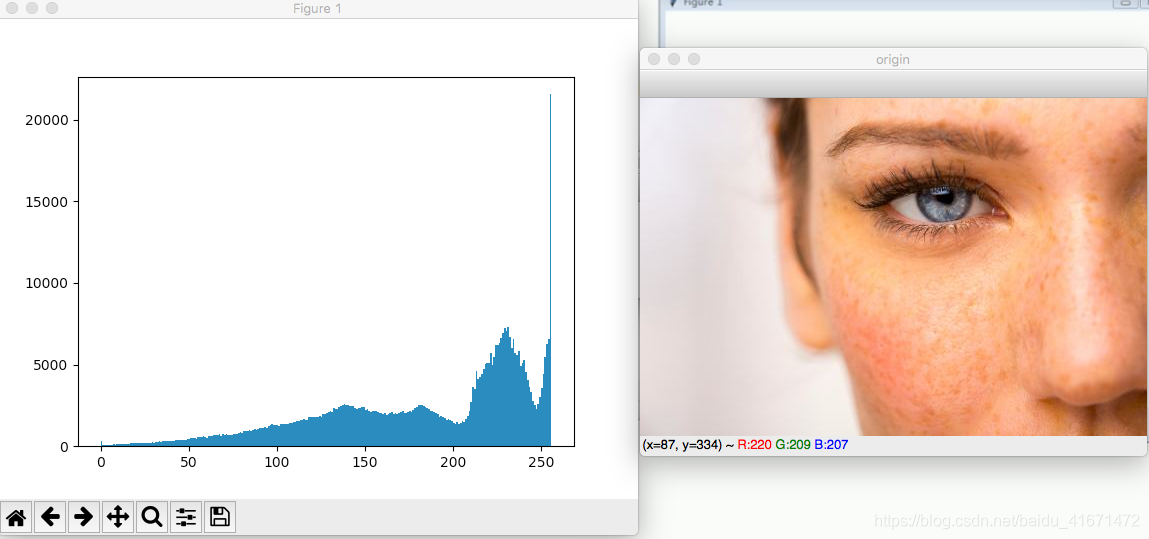Save the figure with disk icon
The height and width of the screenshot is (539, 1149).
220,517
